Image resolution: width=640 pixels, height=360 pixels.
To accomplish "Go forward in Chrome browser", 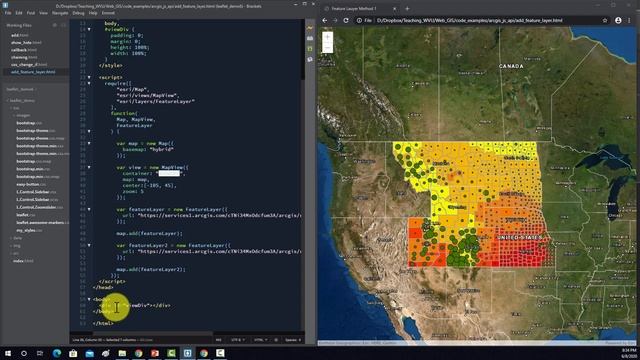I will point(335,20).
